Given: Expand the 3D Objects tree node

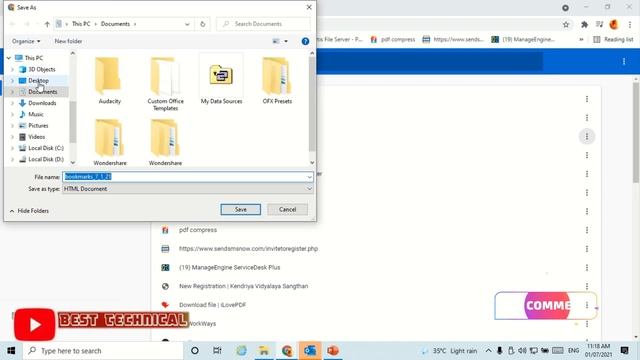Looking at the screenshot, I should coord(12,69).
